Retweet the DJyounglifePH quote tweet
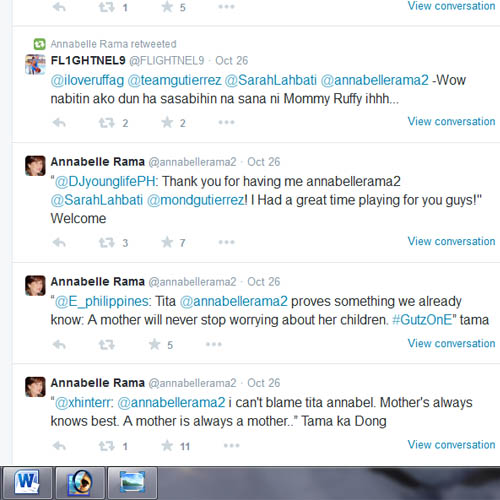 click(107, 242)
